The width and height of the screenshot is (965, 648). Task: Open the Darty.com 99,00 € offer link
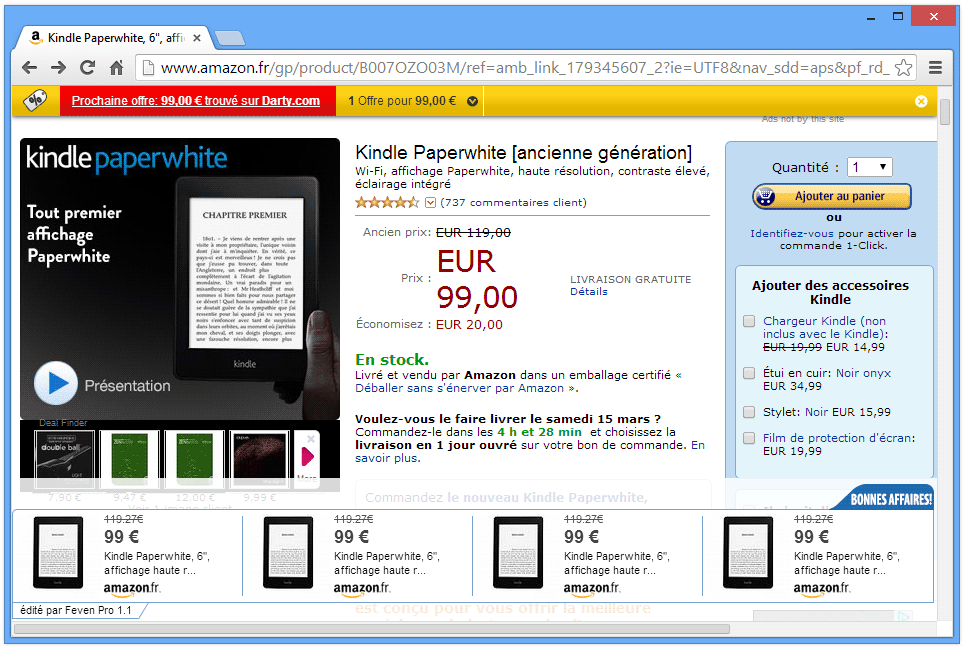(x=196, y=101)
